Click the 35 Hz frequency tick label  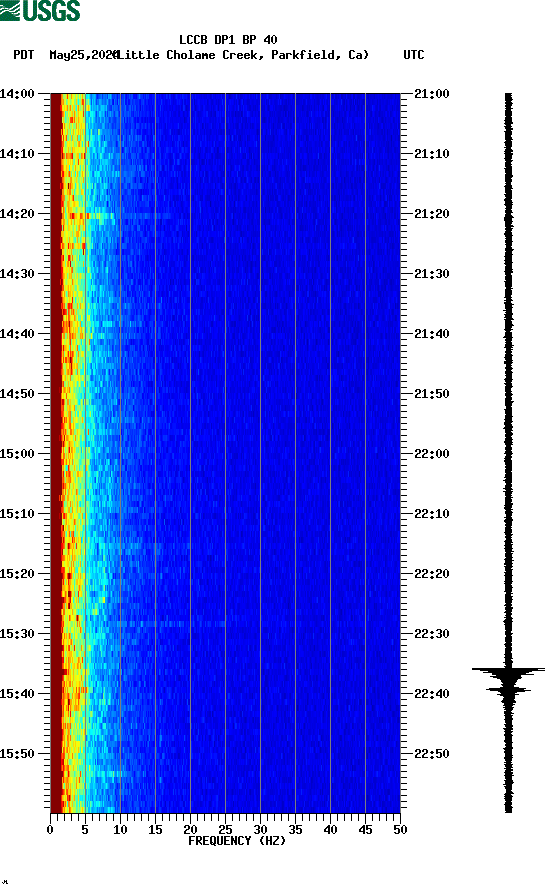point(295,830)
